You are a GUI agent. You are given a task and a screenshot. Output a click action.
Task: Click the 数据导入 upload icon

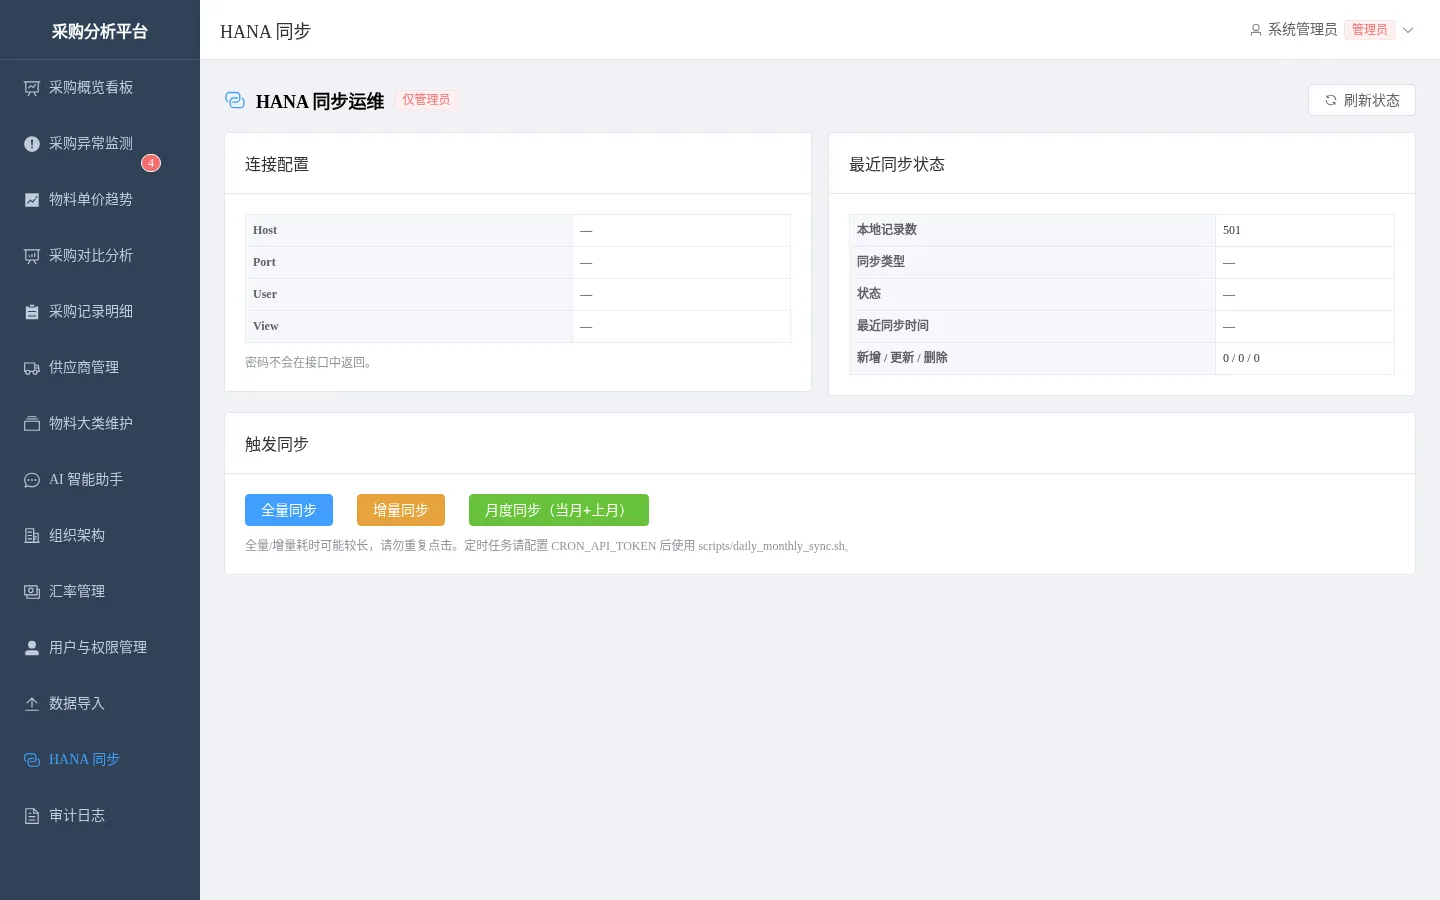click(32, 704)
